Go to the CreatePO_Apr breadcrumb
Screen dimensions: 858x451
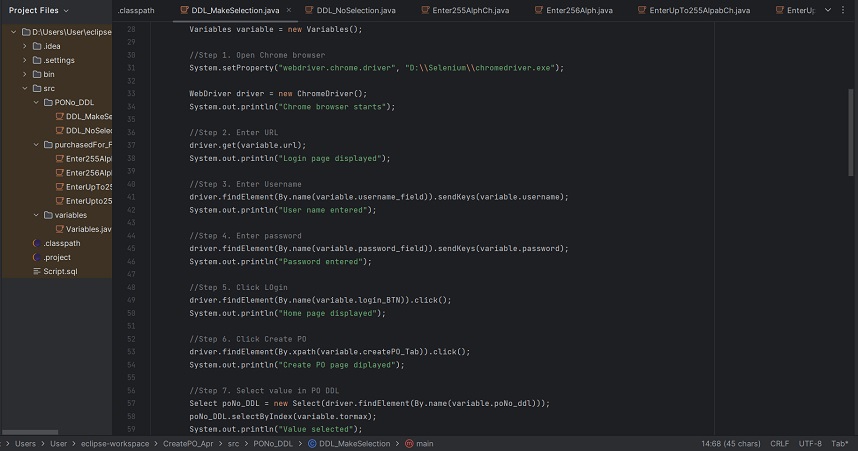188,444
